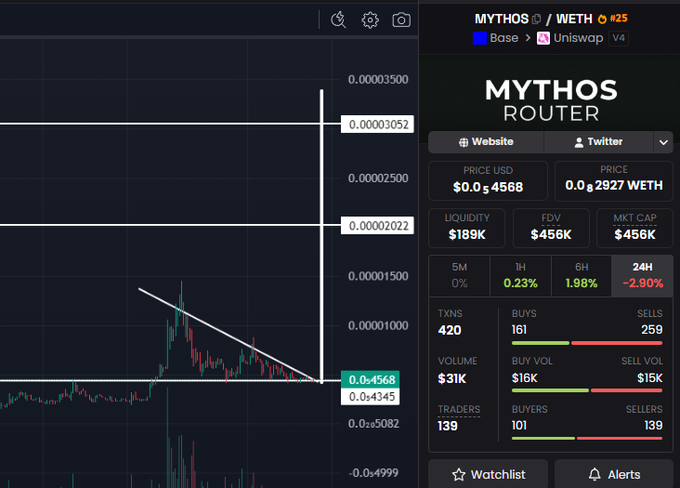Viewport: 680px width, 488px height.
Task: Open the Twitter link button
Action: (x=598, y=142)
